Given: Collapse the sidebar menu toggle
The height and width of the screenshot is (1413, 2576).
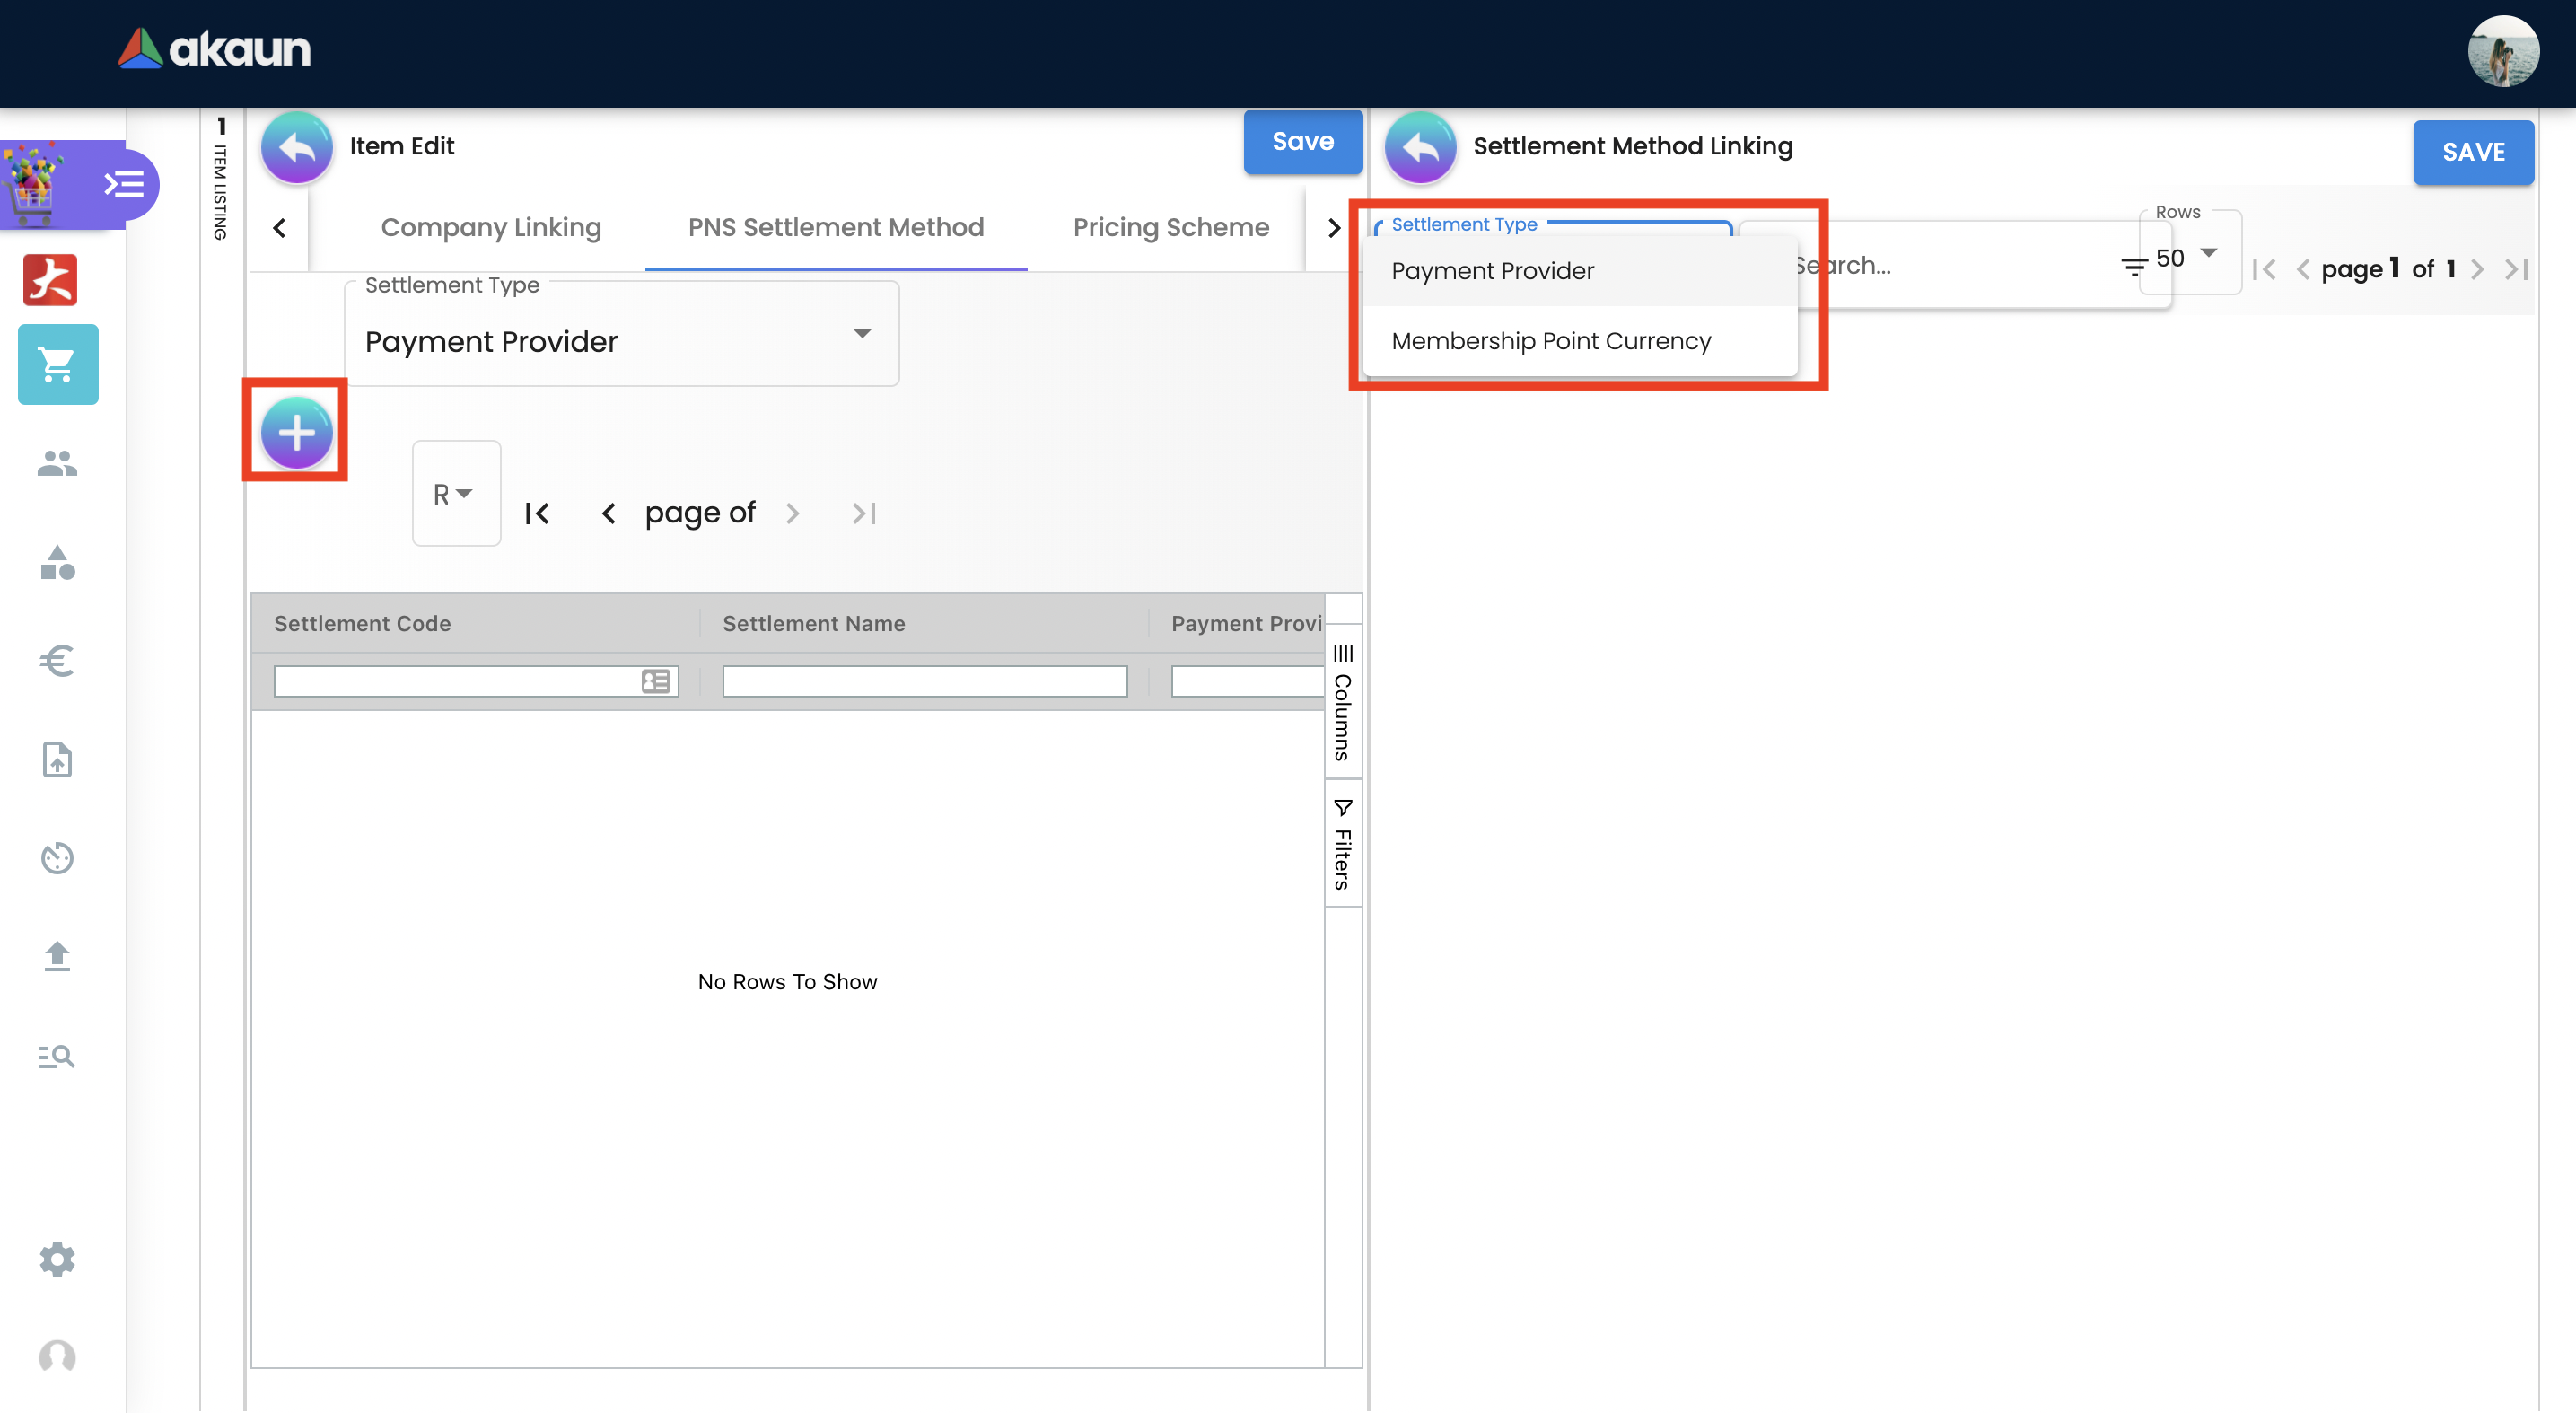Looking at the screenshot, I should click(x=124, y=184).
